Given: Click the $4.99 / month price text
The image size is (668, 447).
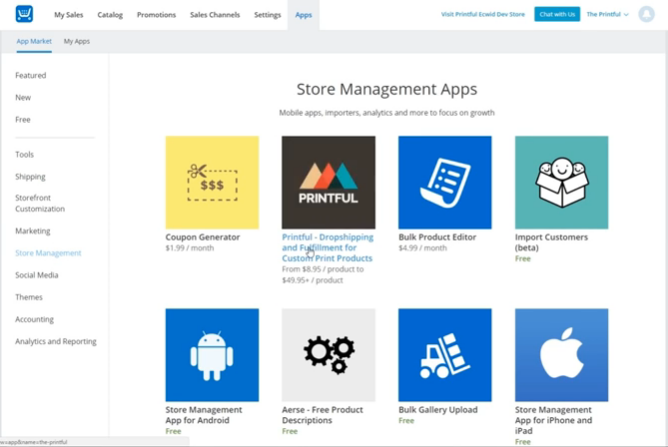Looking at the screenshot, I should tap(423, 248).
